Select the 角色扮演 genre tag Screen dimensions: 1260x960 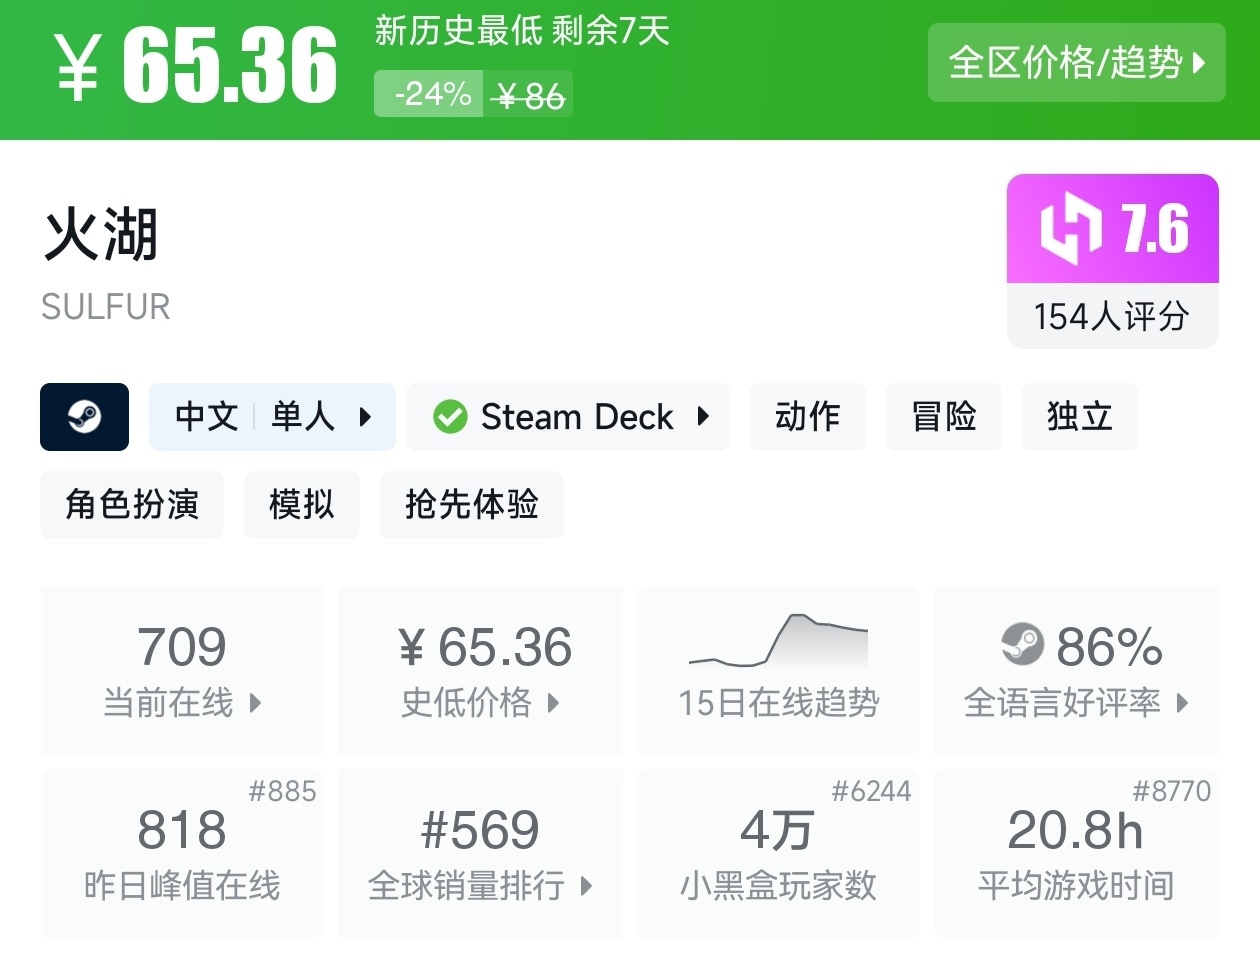coord(132,505)
